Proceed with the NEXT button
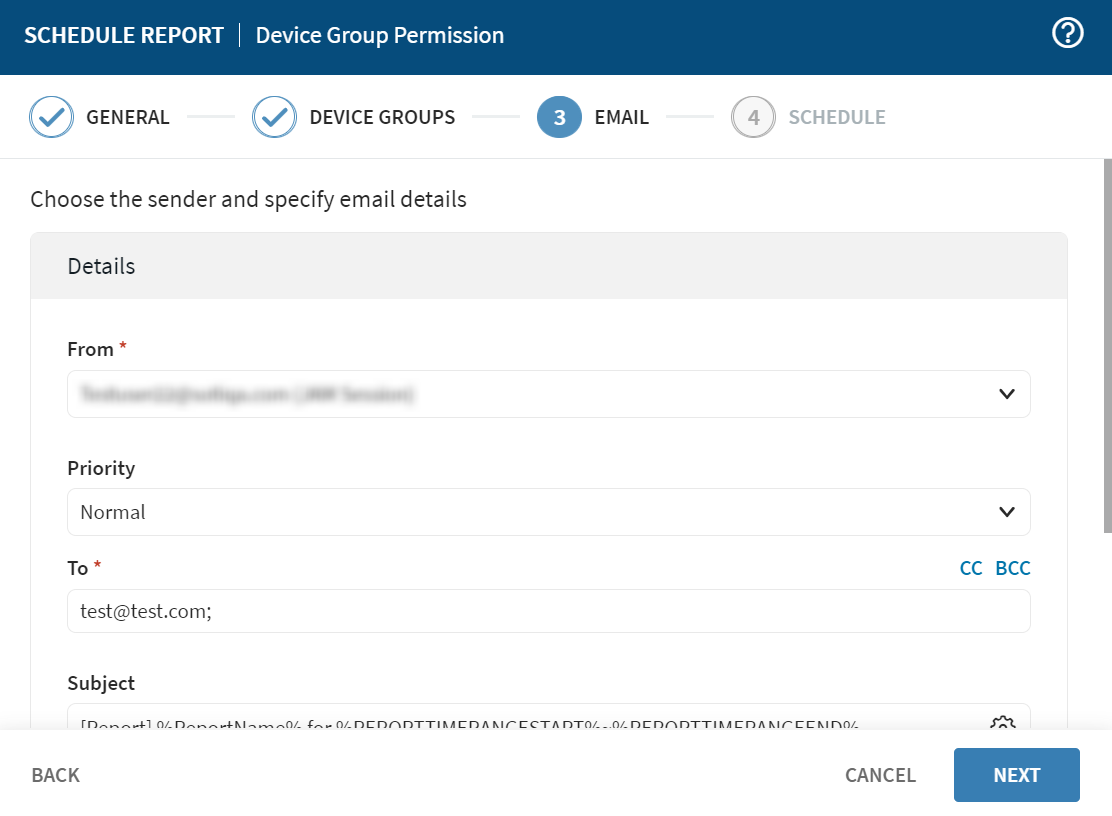 1016,775
